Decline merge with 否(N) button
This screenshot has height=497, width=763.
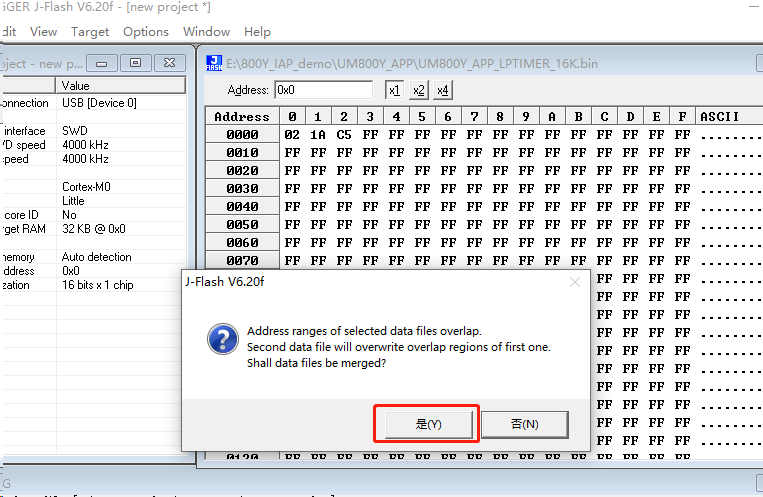pyautogui.click(x=524, y=424)
